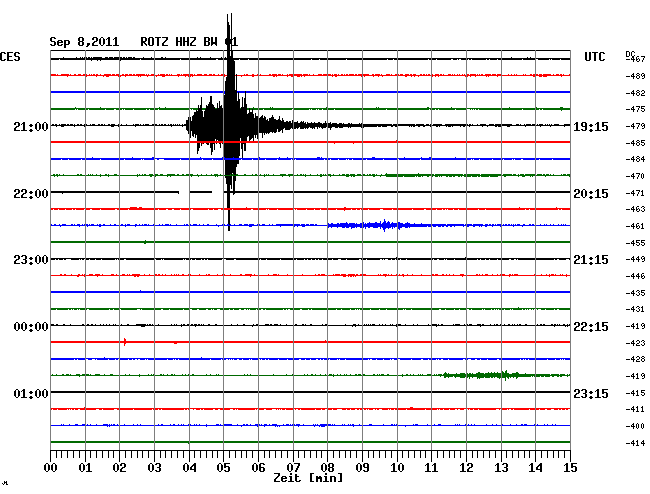Click the DC offset value "-435"
The width and height of the screenshot is (650, 494).
635,293
